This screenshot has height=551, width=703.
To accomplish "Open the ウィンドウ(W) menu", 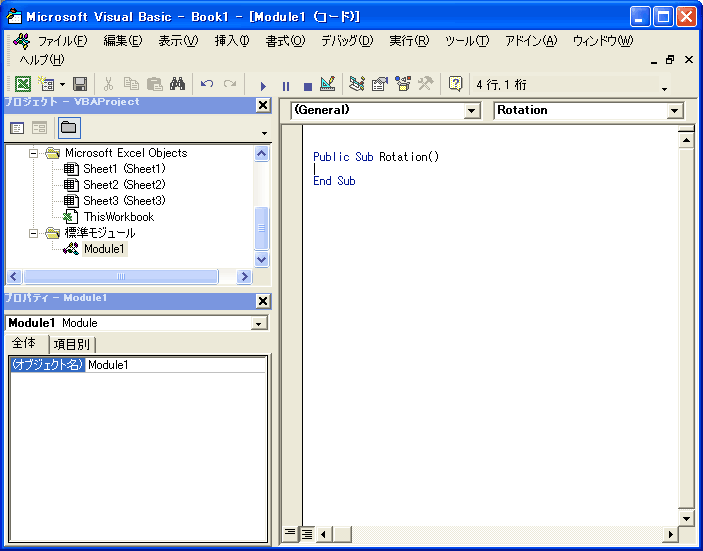I will (603, 41).
